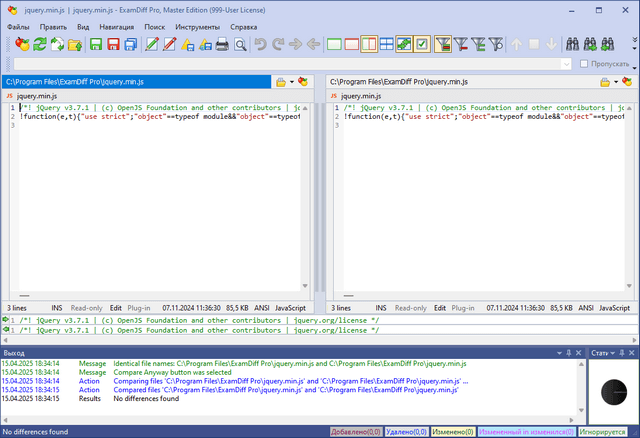Click the Изменено color legend in status bar
This screenshot has height=438, width=640.
[x=455, y=432]
